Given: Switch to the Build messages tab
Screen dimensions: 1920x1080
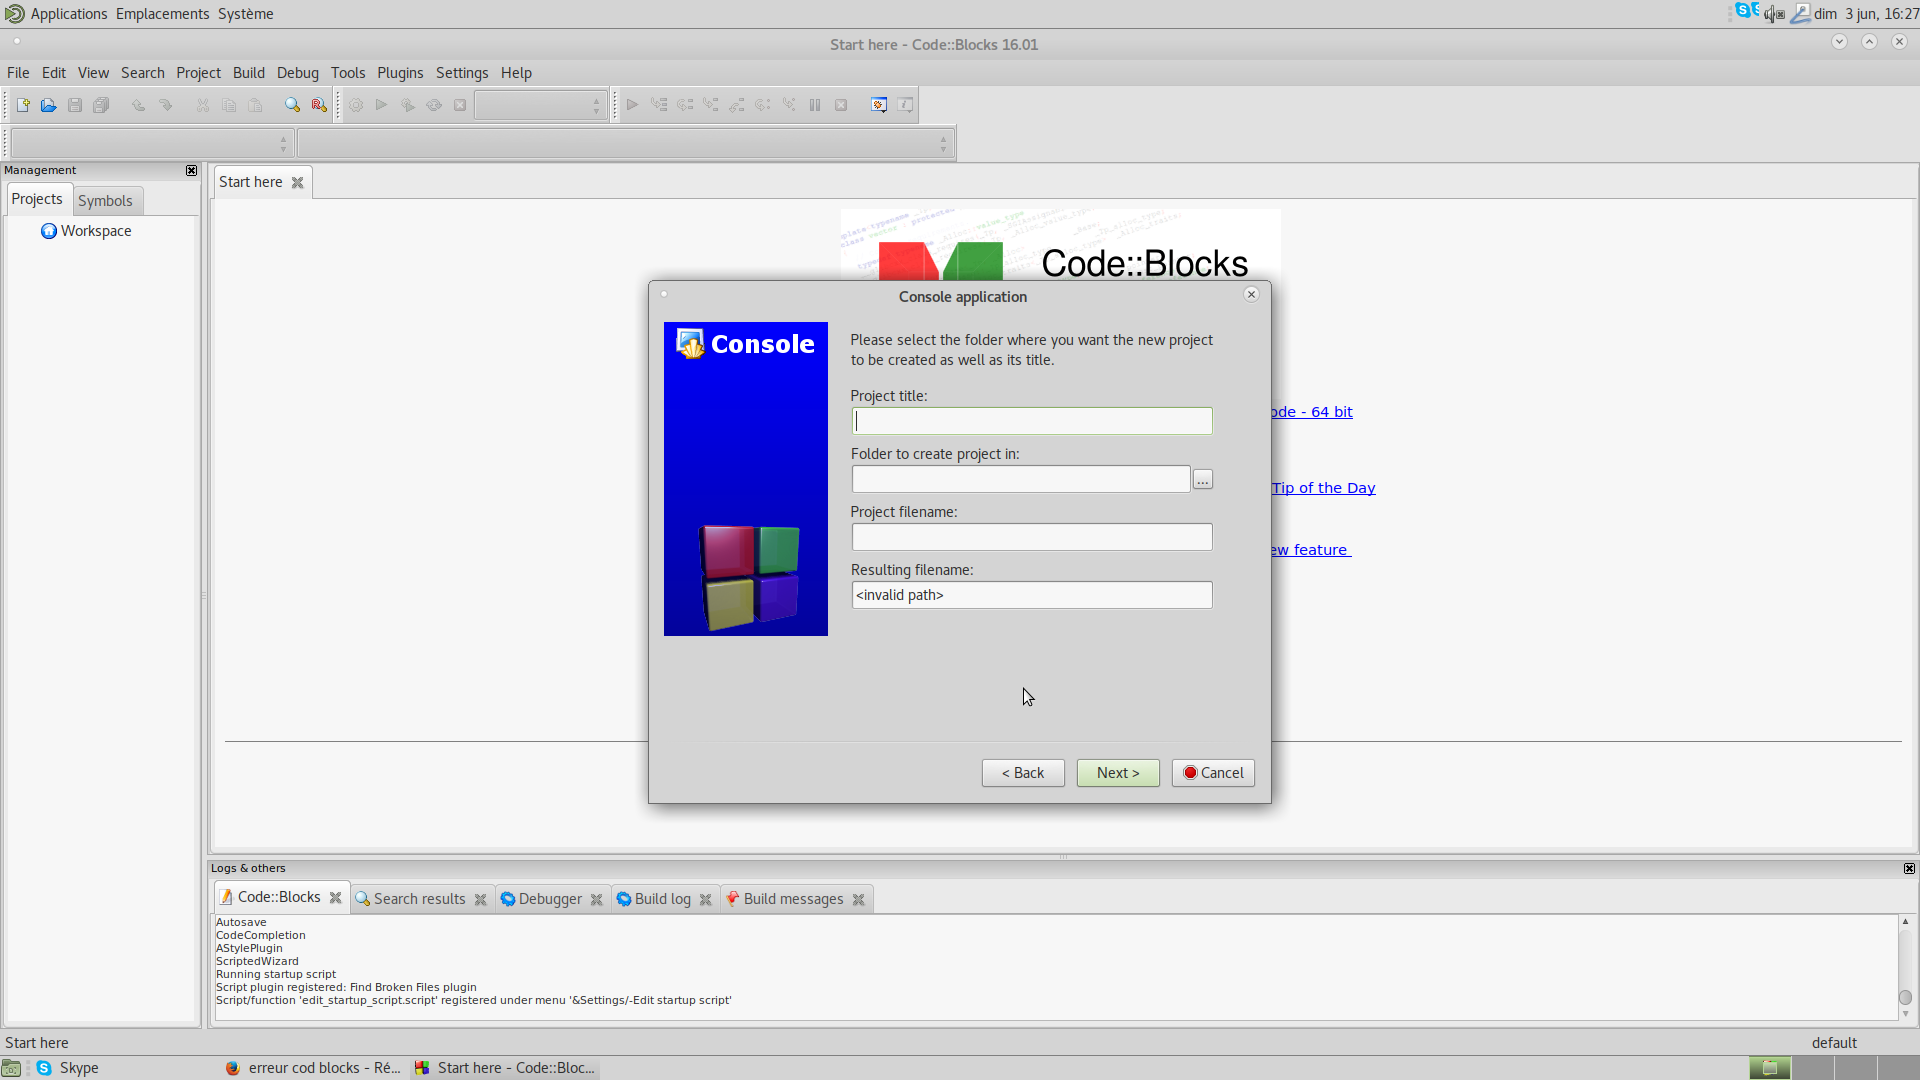Looking at the screenshot, I should click(793, 899).
